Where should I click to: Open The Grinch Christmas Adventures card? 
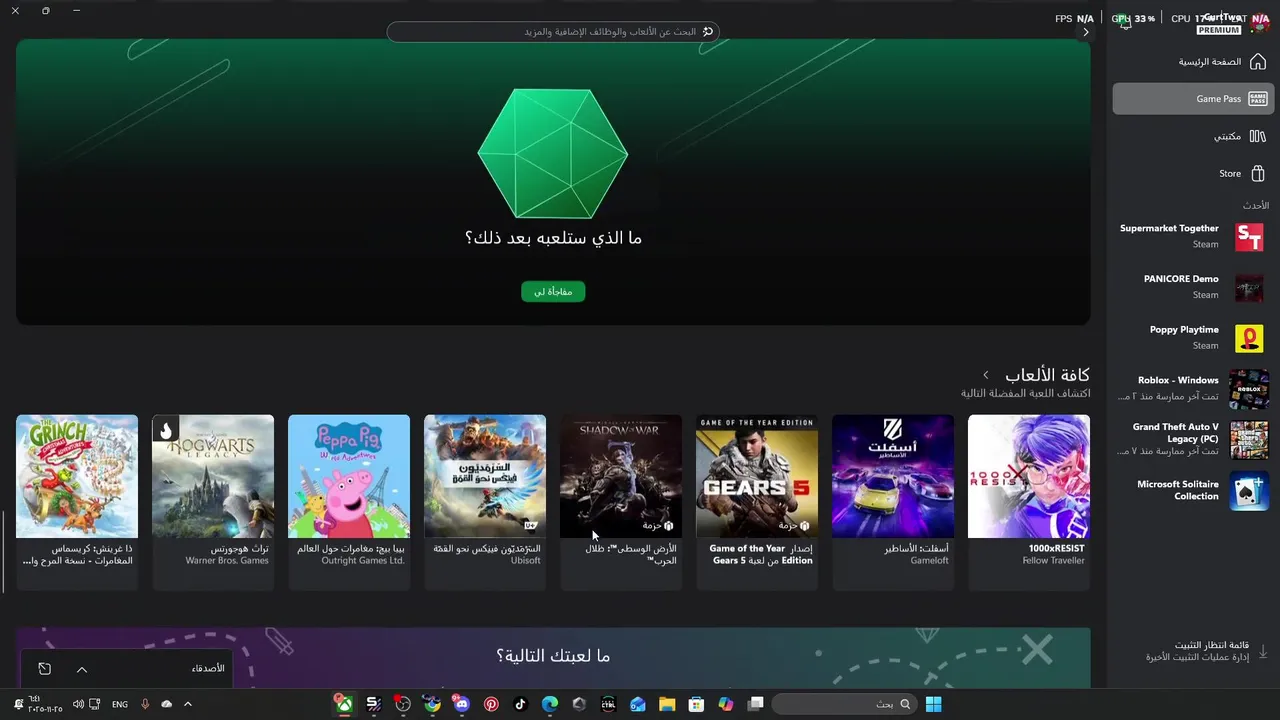click(x=77, y=502)
